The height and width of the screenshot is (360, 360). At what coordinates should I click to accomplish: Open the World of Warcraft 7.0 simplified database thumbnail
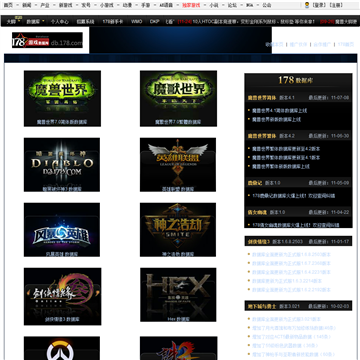[x=62, y=98]
